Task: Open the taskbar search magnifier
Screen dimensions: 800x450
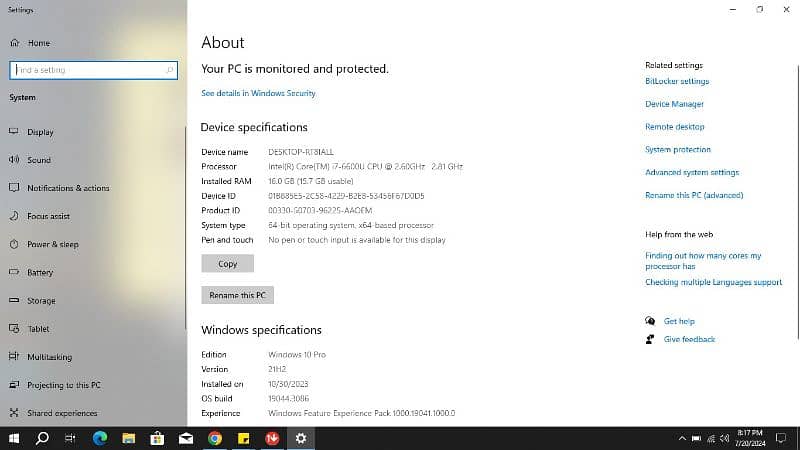Action: [x=42, y=438]
